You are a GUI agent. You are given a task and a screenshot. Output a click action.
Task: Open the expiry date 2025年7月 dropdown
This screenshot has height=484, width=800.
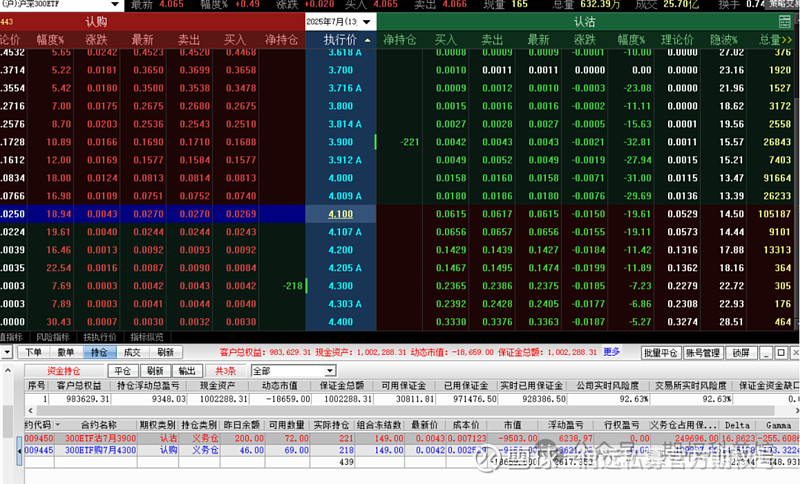[366, 22]
